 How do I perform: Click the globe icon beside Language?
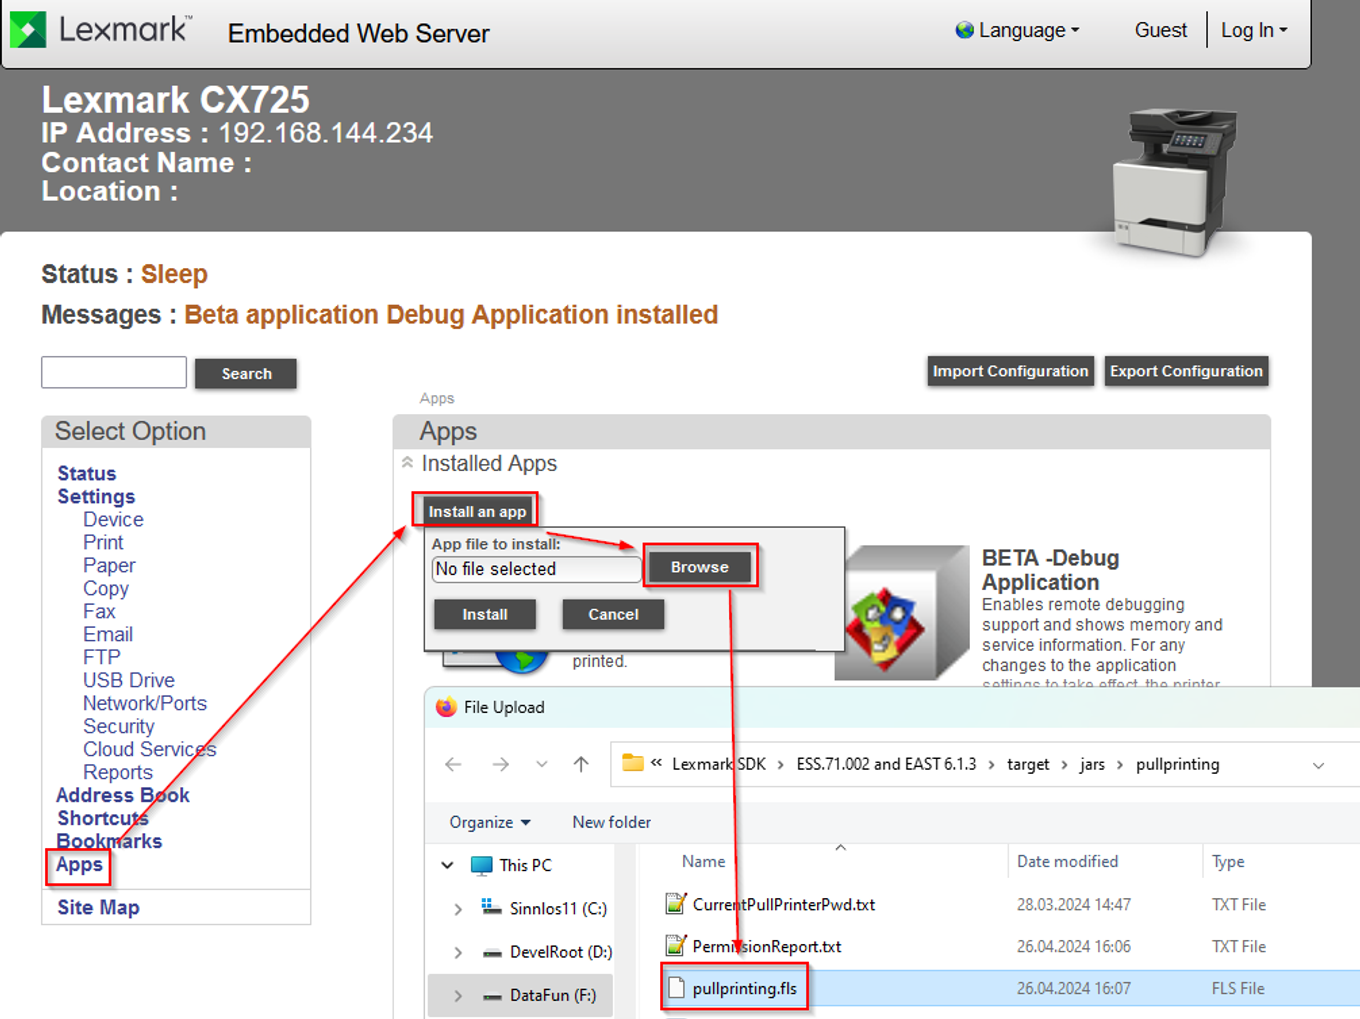(965, 30)
